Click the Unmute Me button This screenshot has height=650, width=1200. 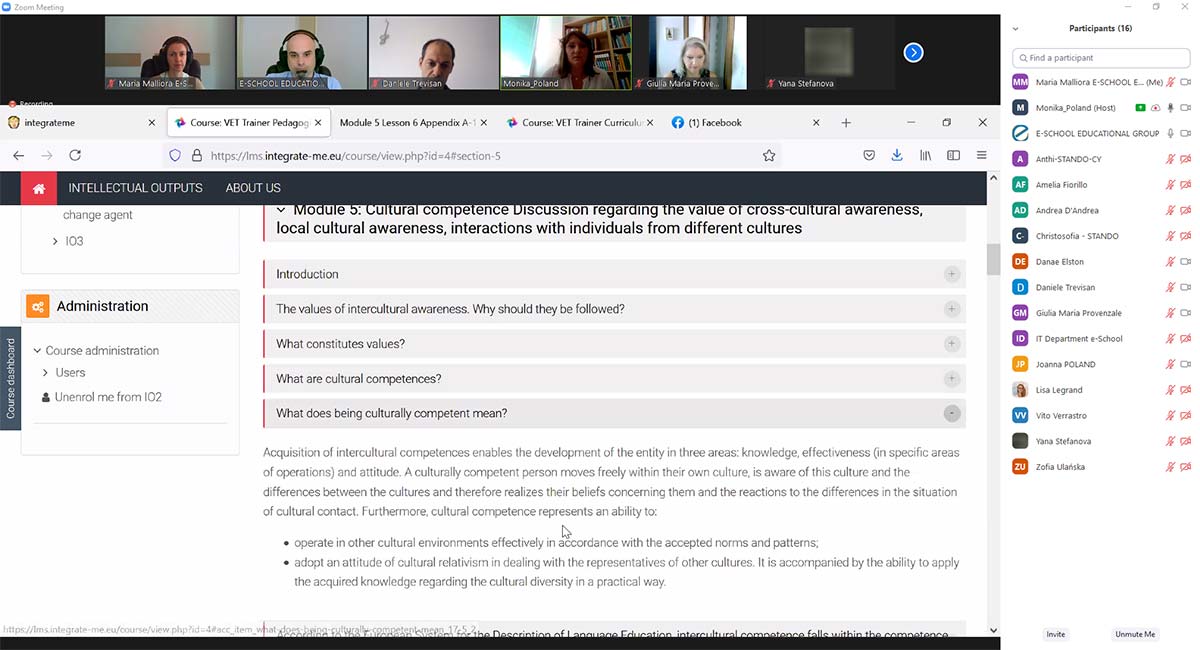pyautogui.click(x=1135, y=634)
